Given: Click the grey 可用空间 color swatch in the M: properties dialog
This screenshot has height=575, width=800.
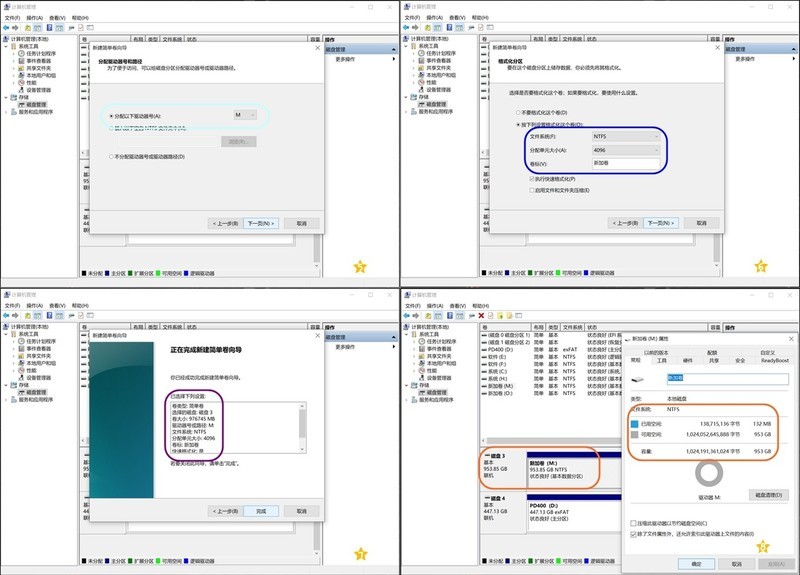Looking at the screenshot, I should (x=634, y=434).
